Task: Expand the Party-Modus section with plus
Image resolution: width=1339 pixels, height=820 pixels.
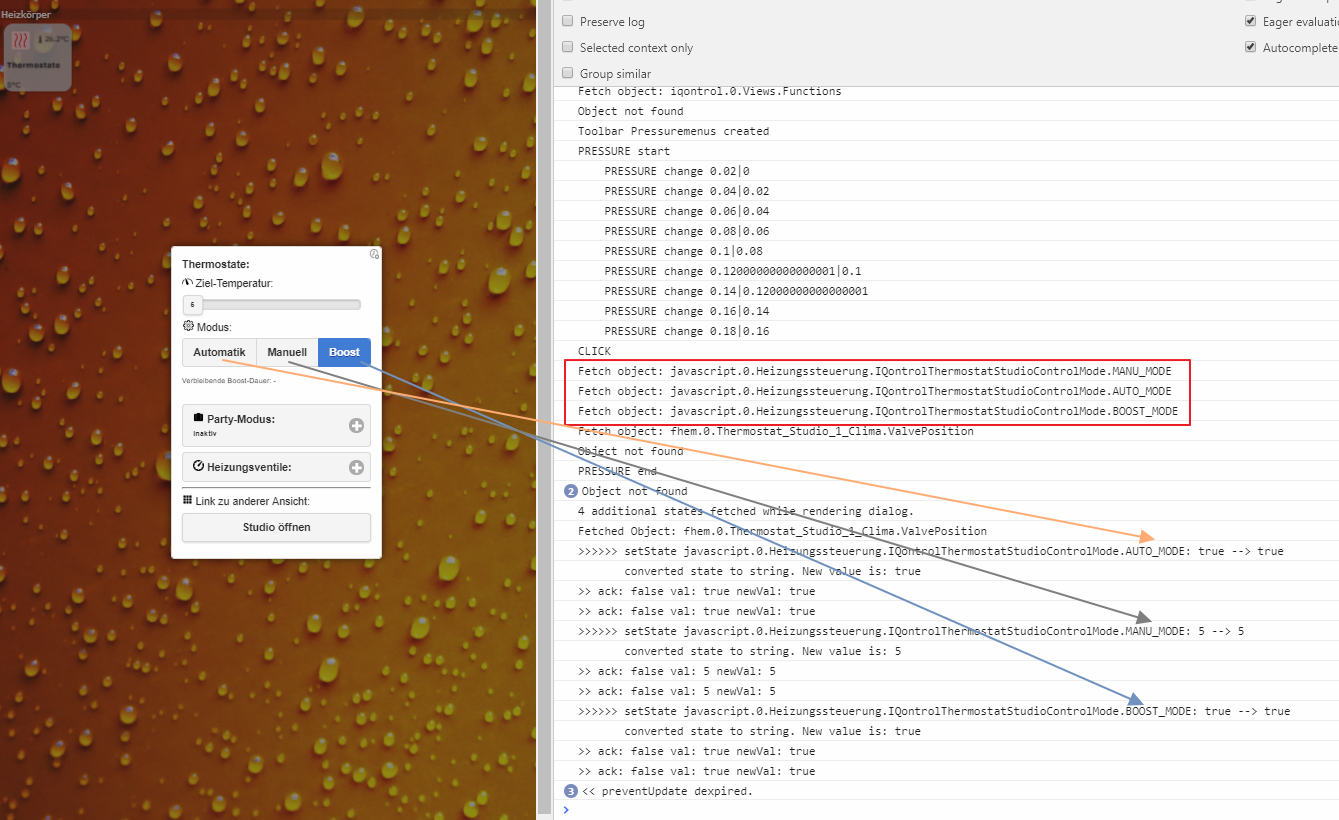Action: (x=356, y=425)
